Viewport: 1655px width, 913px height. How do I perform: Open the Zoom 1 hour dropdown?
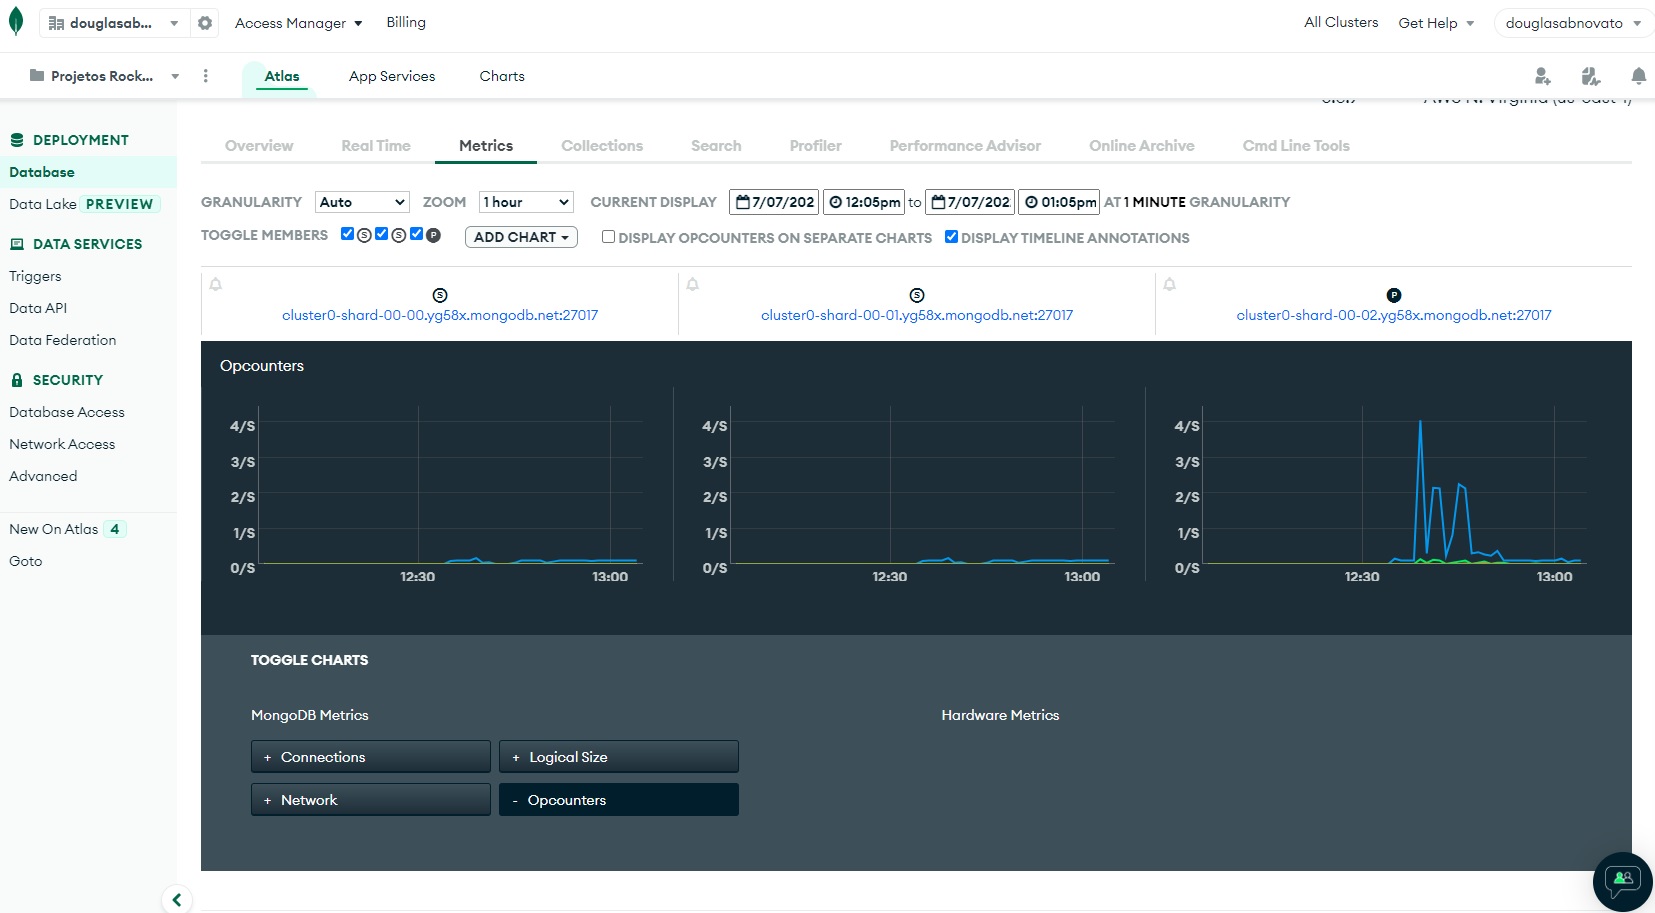click(x=526, y=202)
